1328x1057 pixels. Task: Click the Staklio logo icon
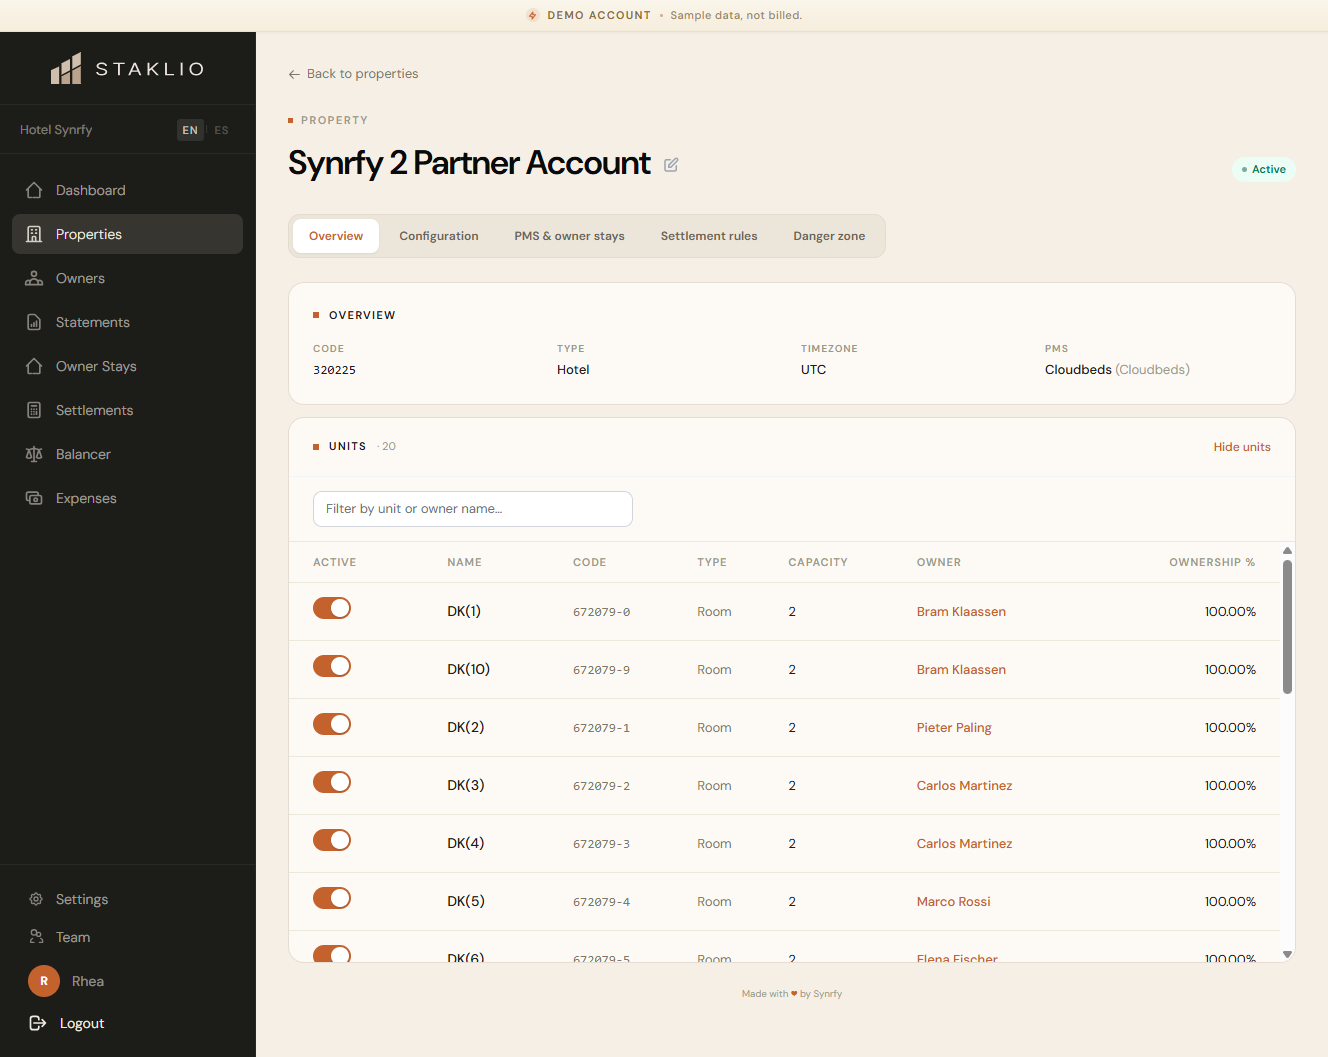[x=66, y=69]
